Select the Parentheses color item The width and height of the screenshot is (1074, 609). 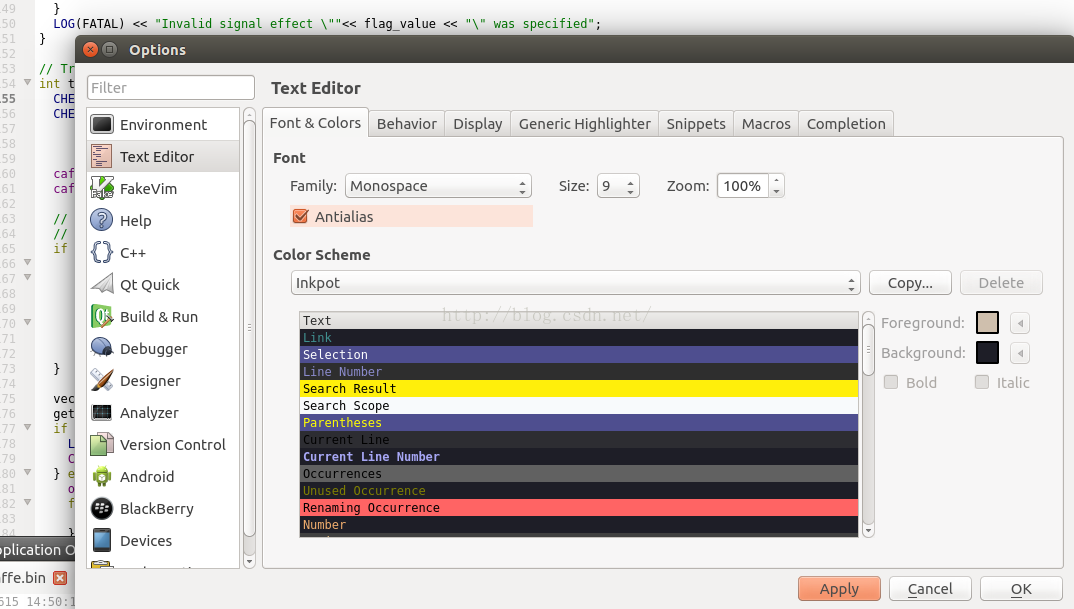[x=579, y=423]
